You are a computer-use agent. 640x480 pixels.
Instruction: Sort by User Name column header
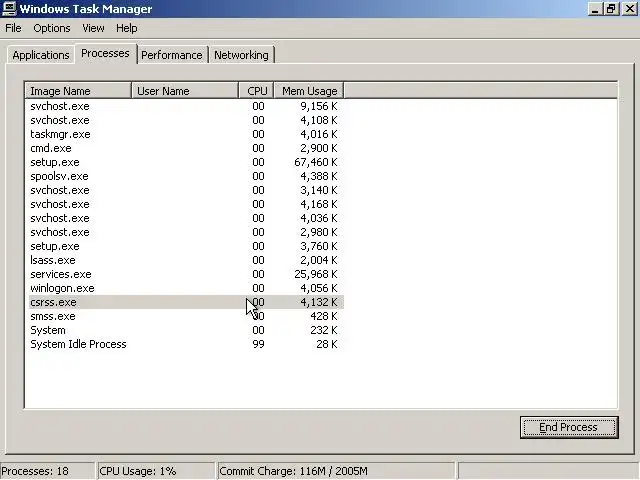click(185, 91)
